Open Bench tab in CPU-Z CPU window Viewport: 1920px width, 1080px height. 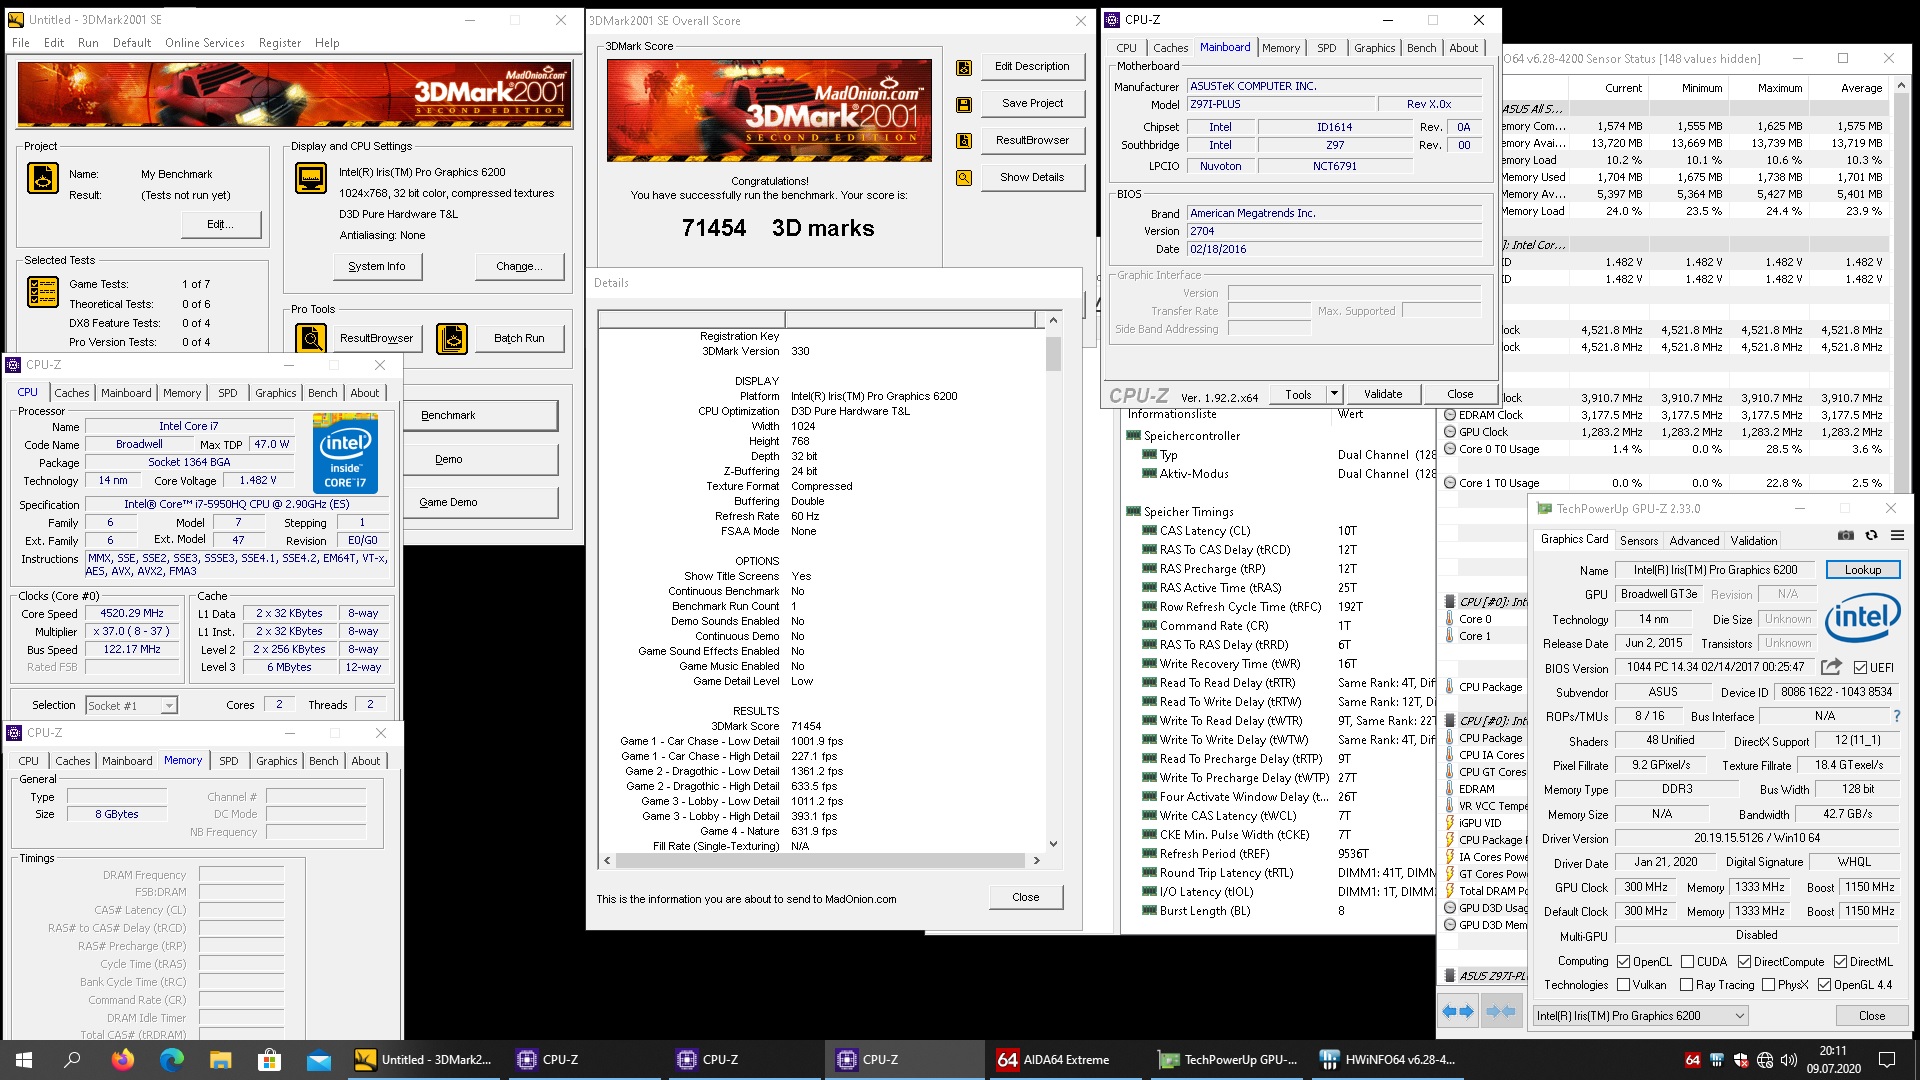[x=322, y=393]
